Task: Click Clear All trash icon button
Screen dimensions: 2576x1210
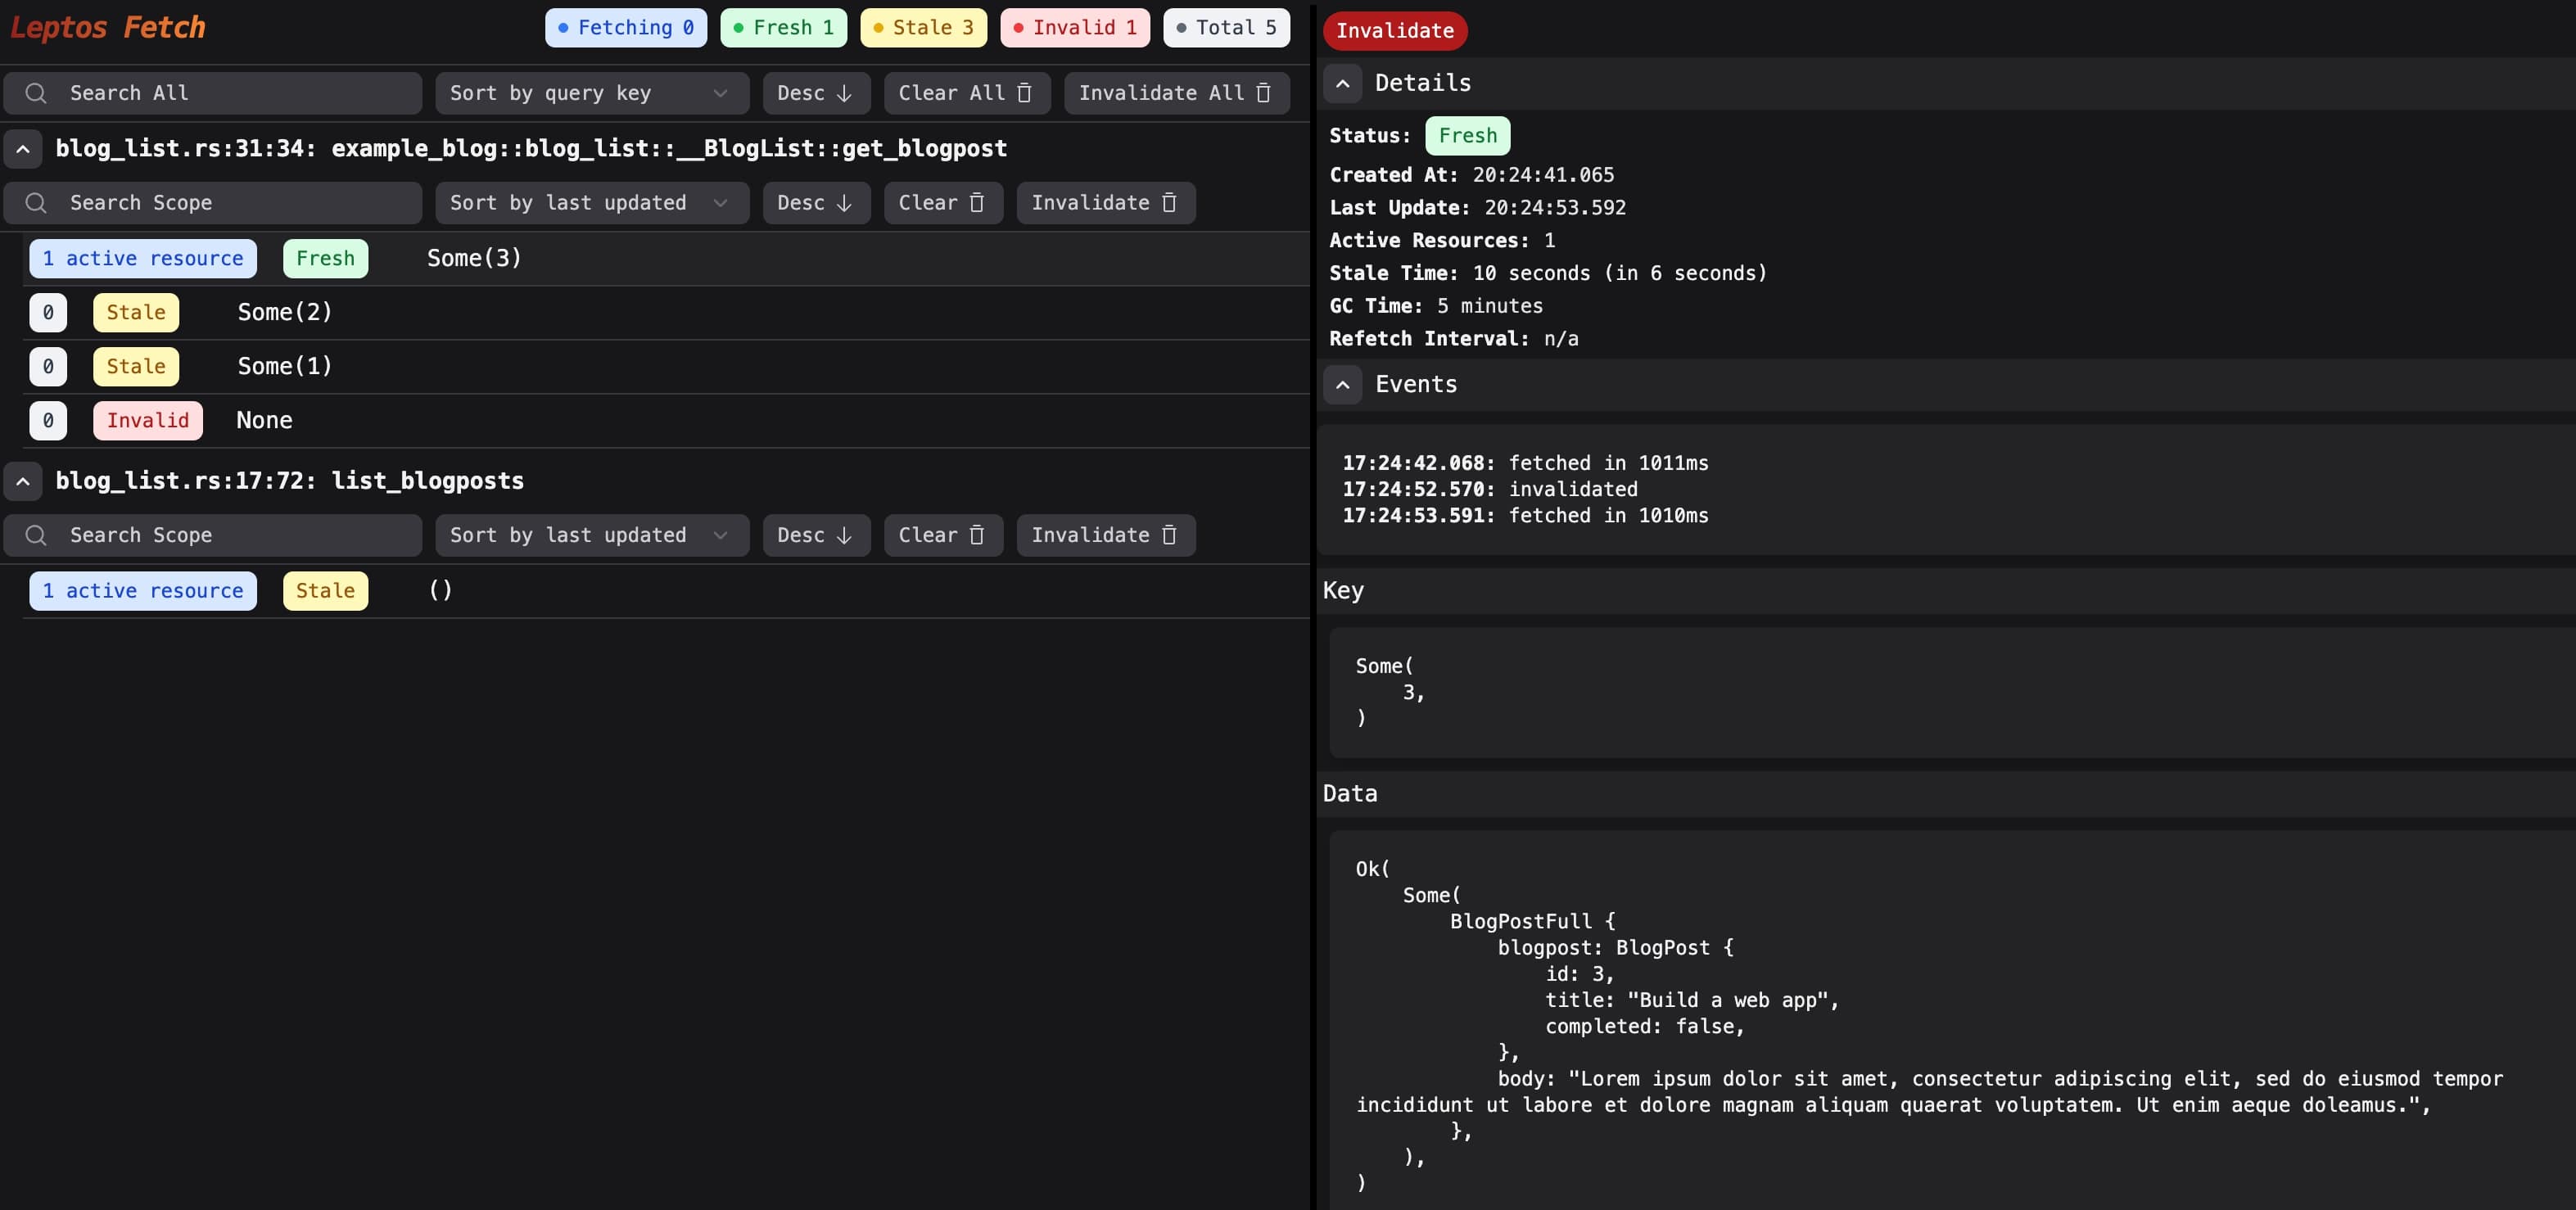Action: point(965,93)
